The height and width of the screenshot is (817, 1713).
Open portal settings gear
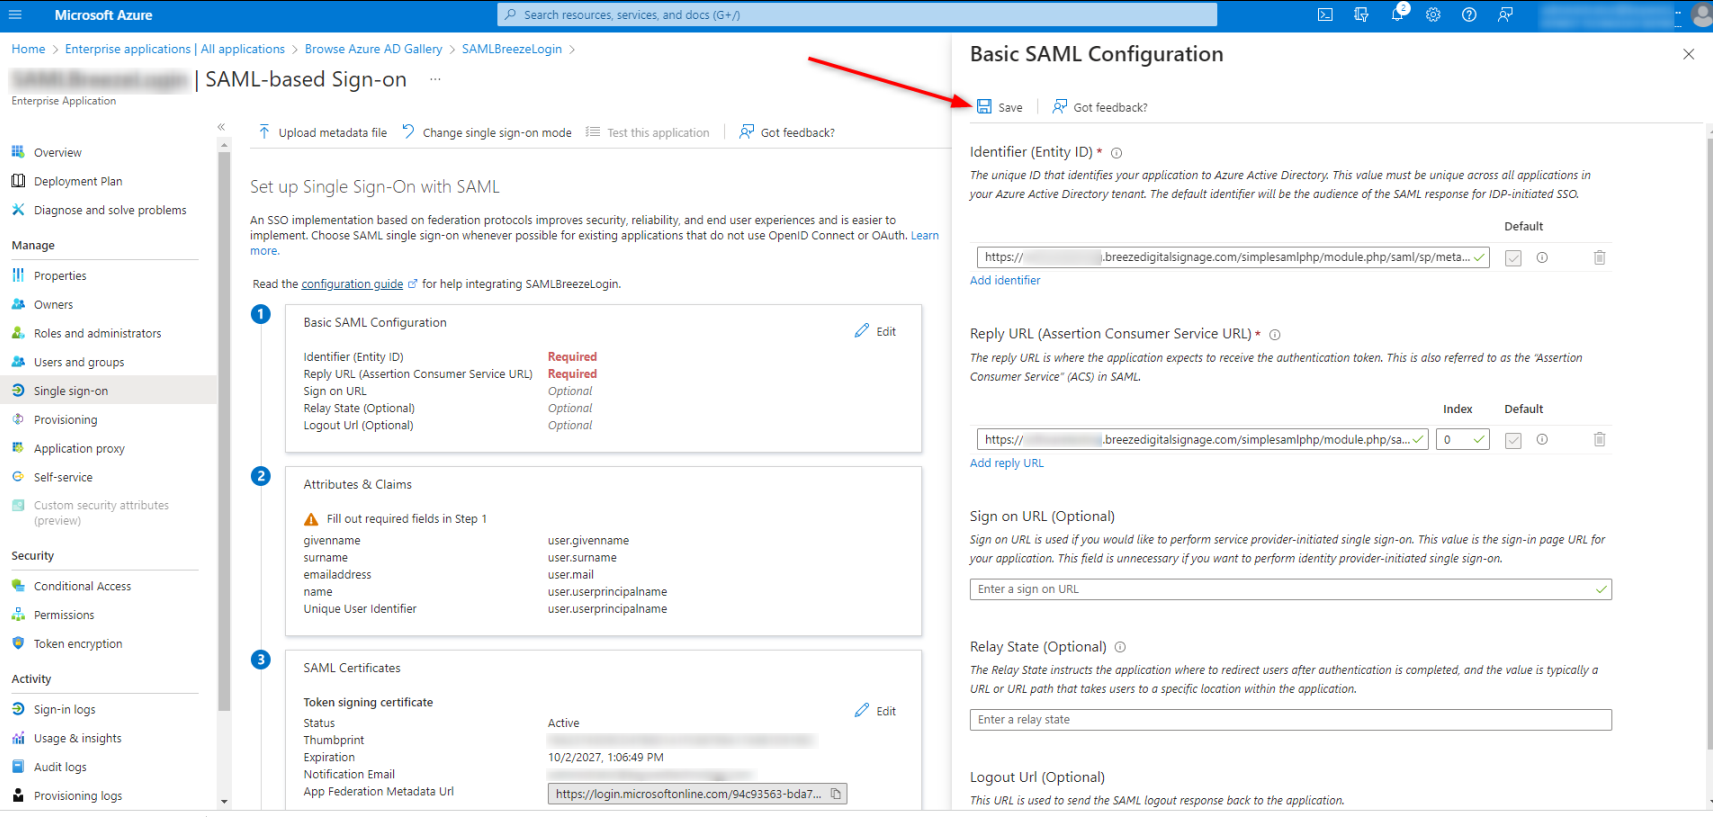(x=1433, y=15)
